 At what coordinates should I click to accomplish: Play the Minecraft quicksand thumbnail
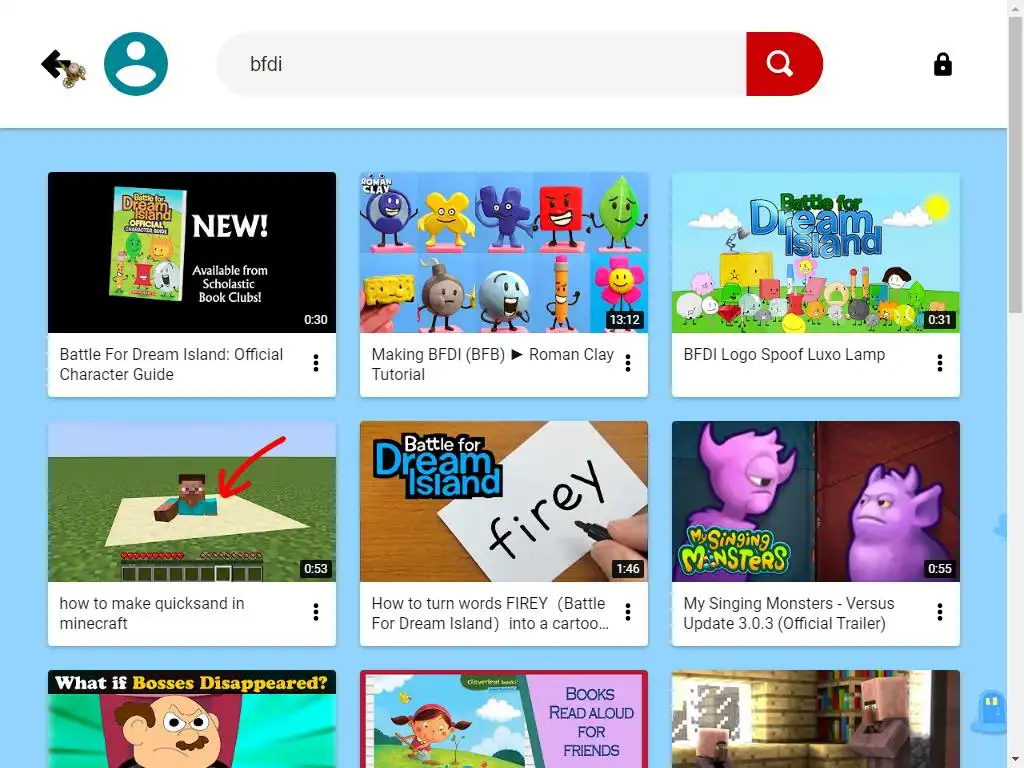[x=192, y=502]
